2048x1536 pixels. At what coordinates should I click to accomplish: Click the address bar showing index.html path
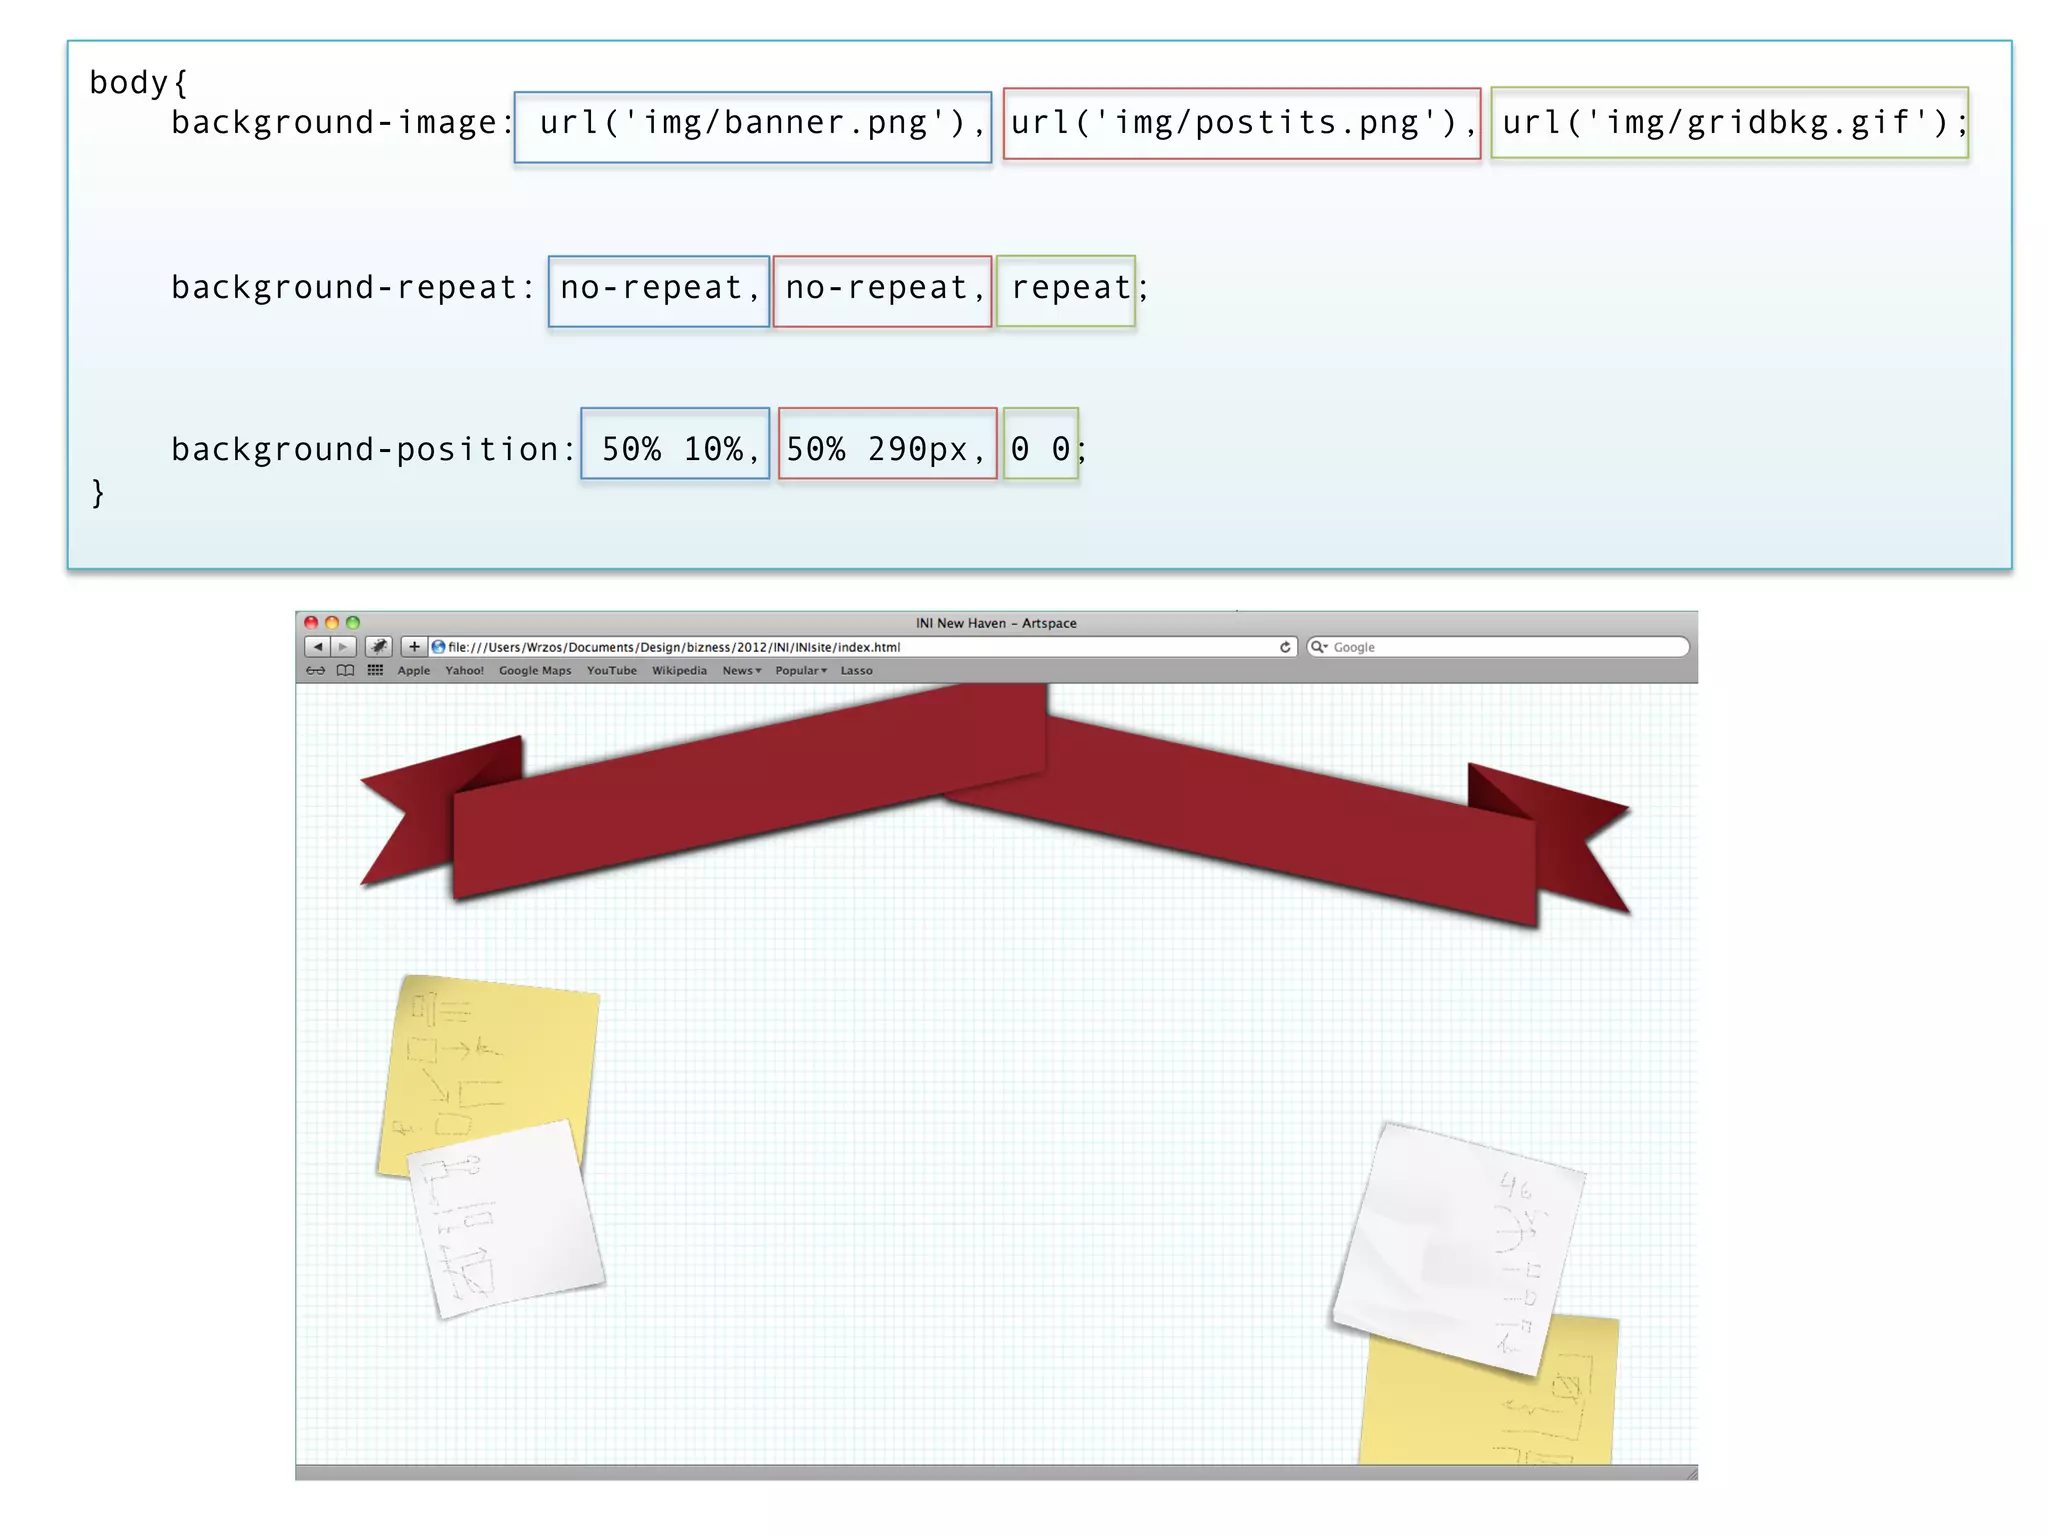point(862,647)
